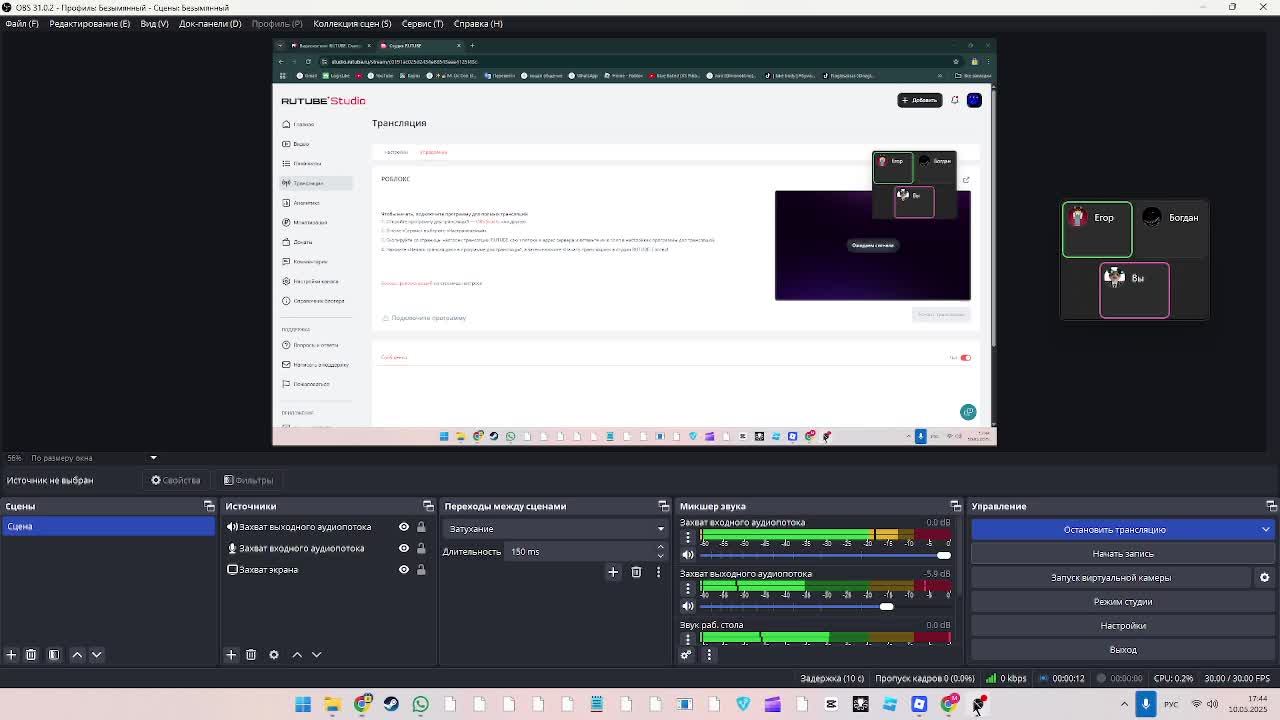The image size is (1280, 720).
Task: Hide 'Захват выходного аудиопотока' source
Action: pos(404,527)
